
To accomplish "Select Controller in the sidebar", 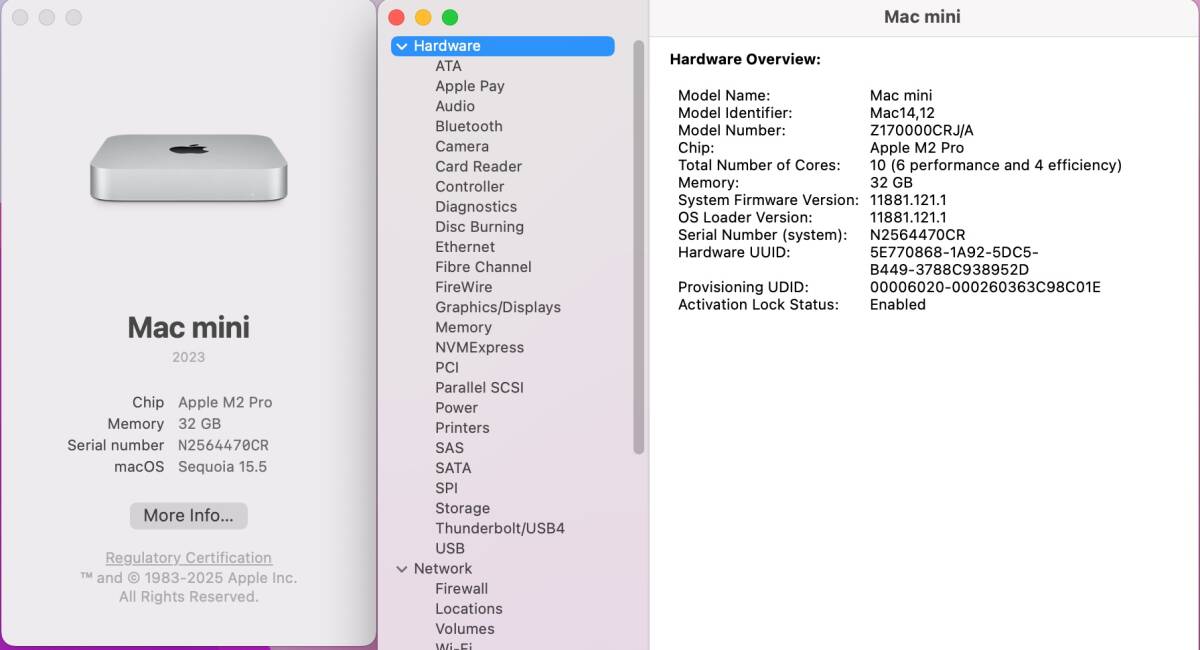I will click(x=470, y=186).
